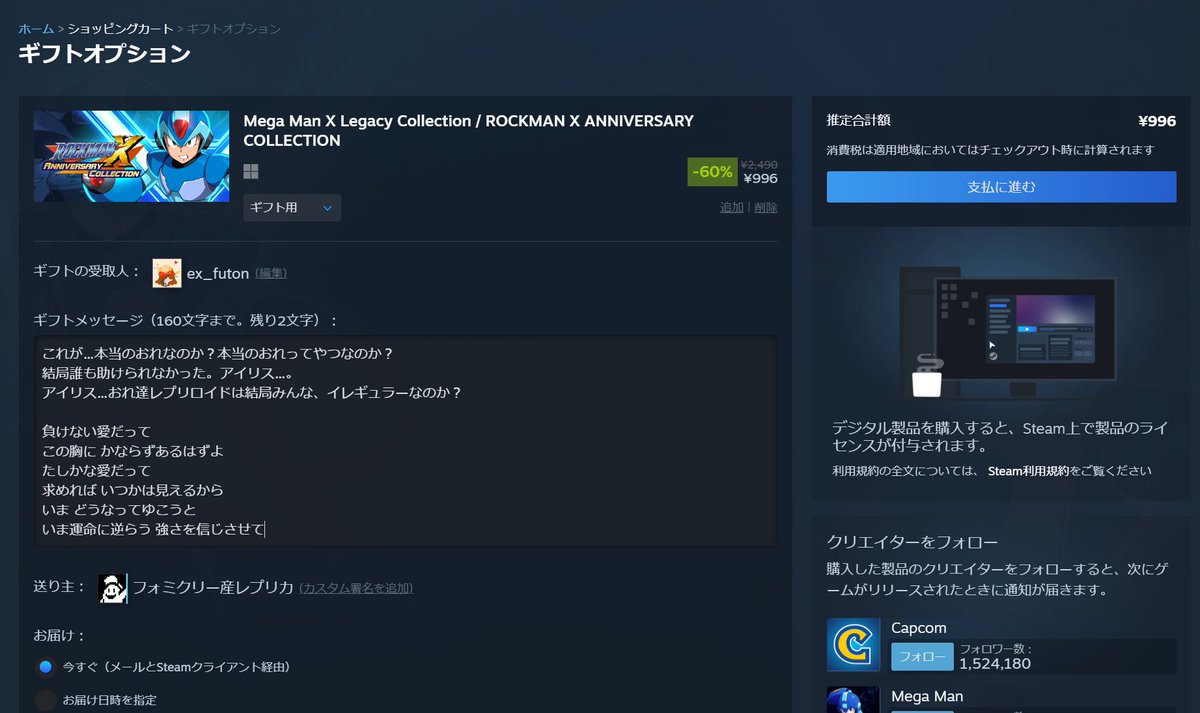Click the 追加 link
The width and height of the screenshot is (1200, 713).
click(x=731, y=207)
